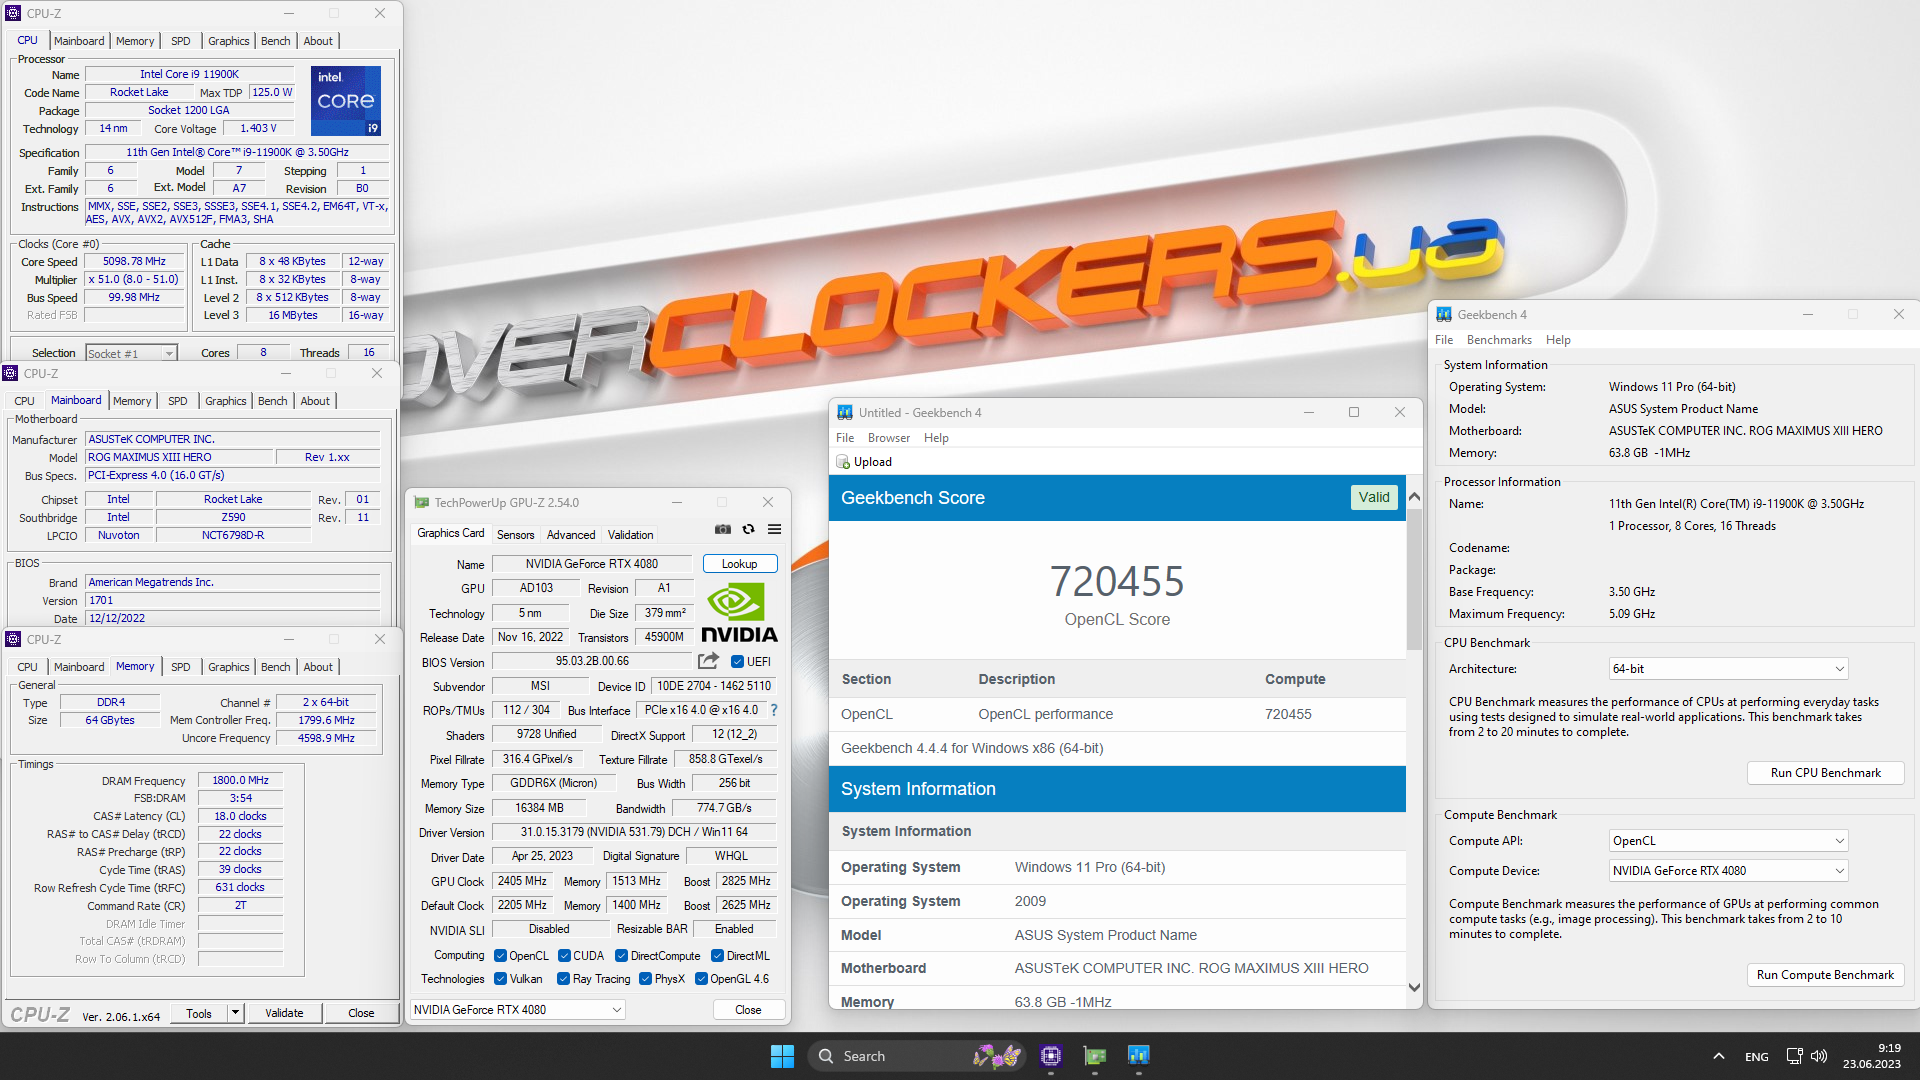This screenshot has height=1080, width=1920.
Task: Open Compute Device dropdown
Action: tap(1728, 871)
